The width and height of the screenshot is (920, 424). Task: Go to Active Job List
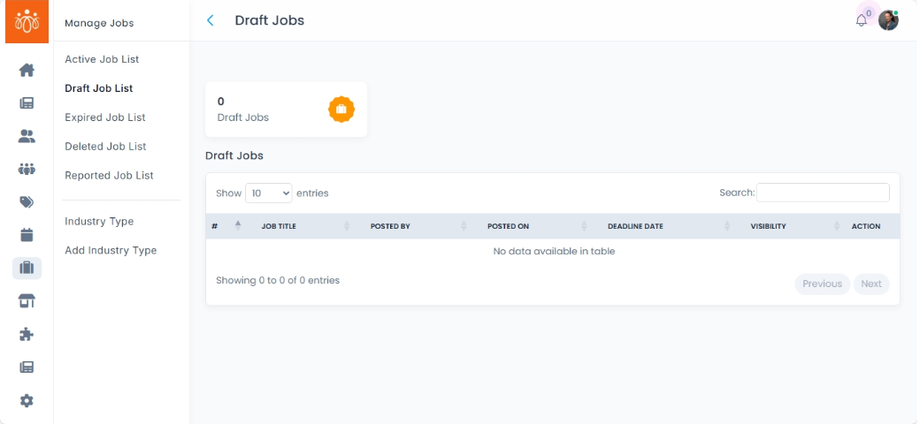point(102,59)
